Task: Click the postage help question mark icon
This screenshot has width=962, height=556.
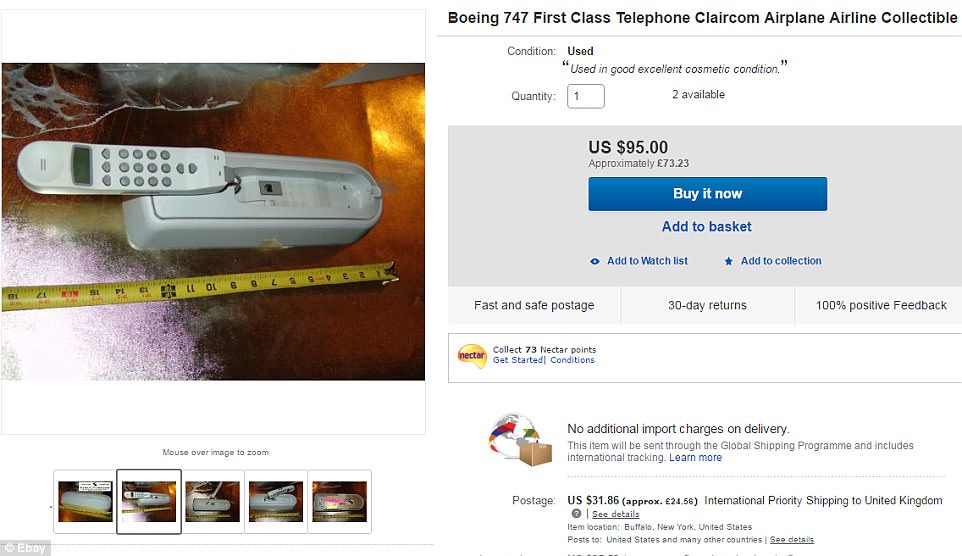Action: click(x=576, y=514)
